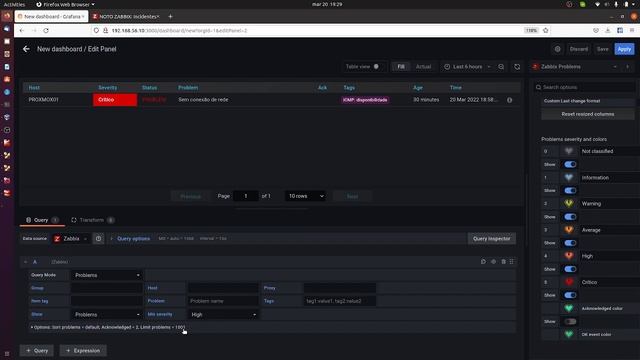Grab query A's drag handle icon
This screenshot has width=640, height=360.
tap(512, 262)
